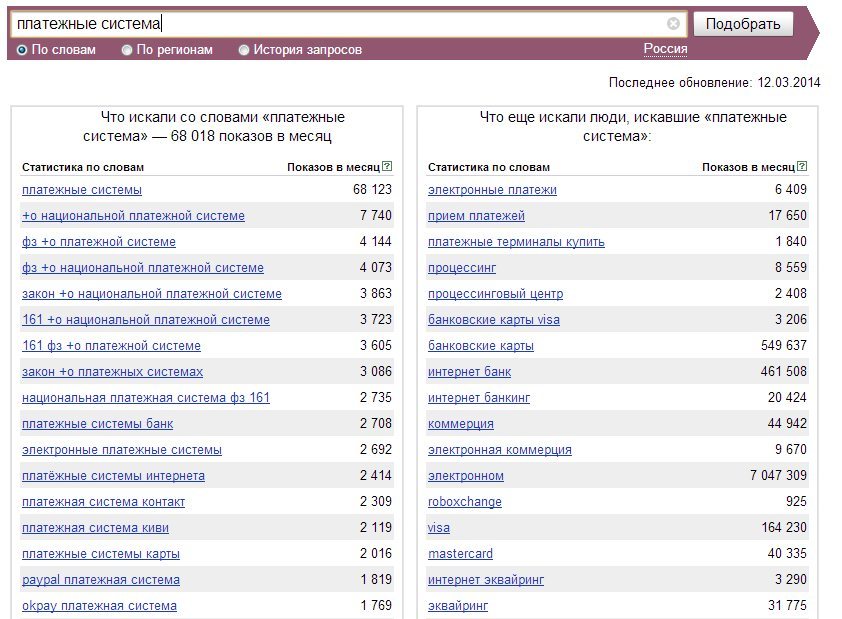
Task: Open the 'платежные системы' query link
Action: pyautogui.click(x=82, y=190)
